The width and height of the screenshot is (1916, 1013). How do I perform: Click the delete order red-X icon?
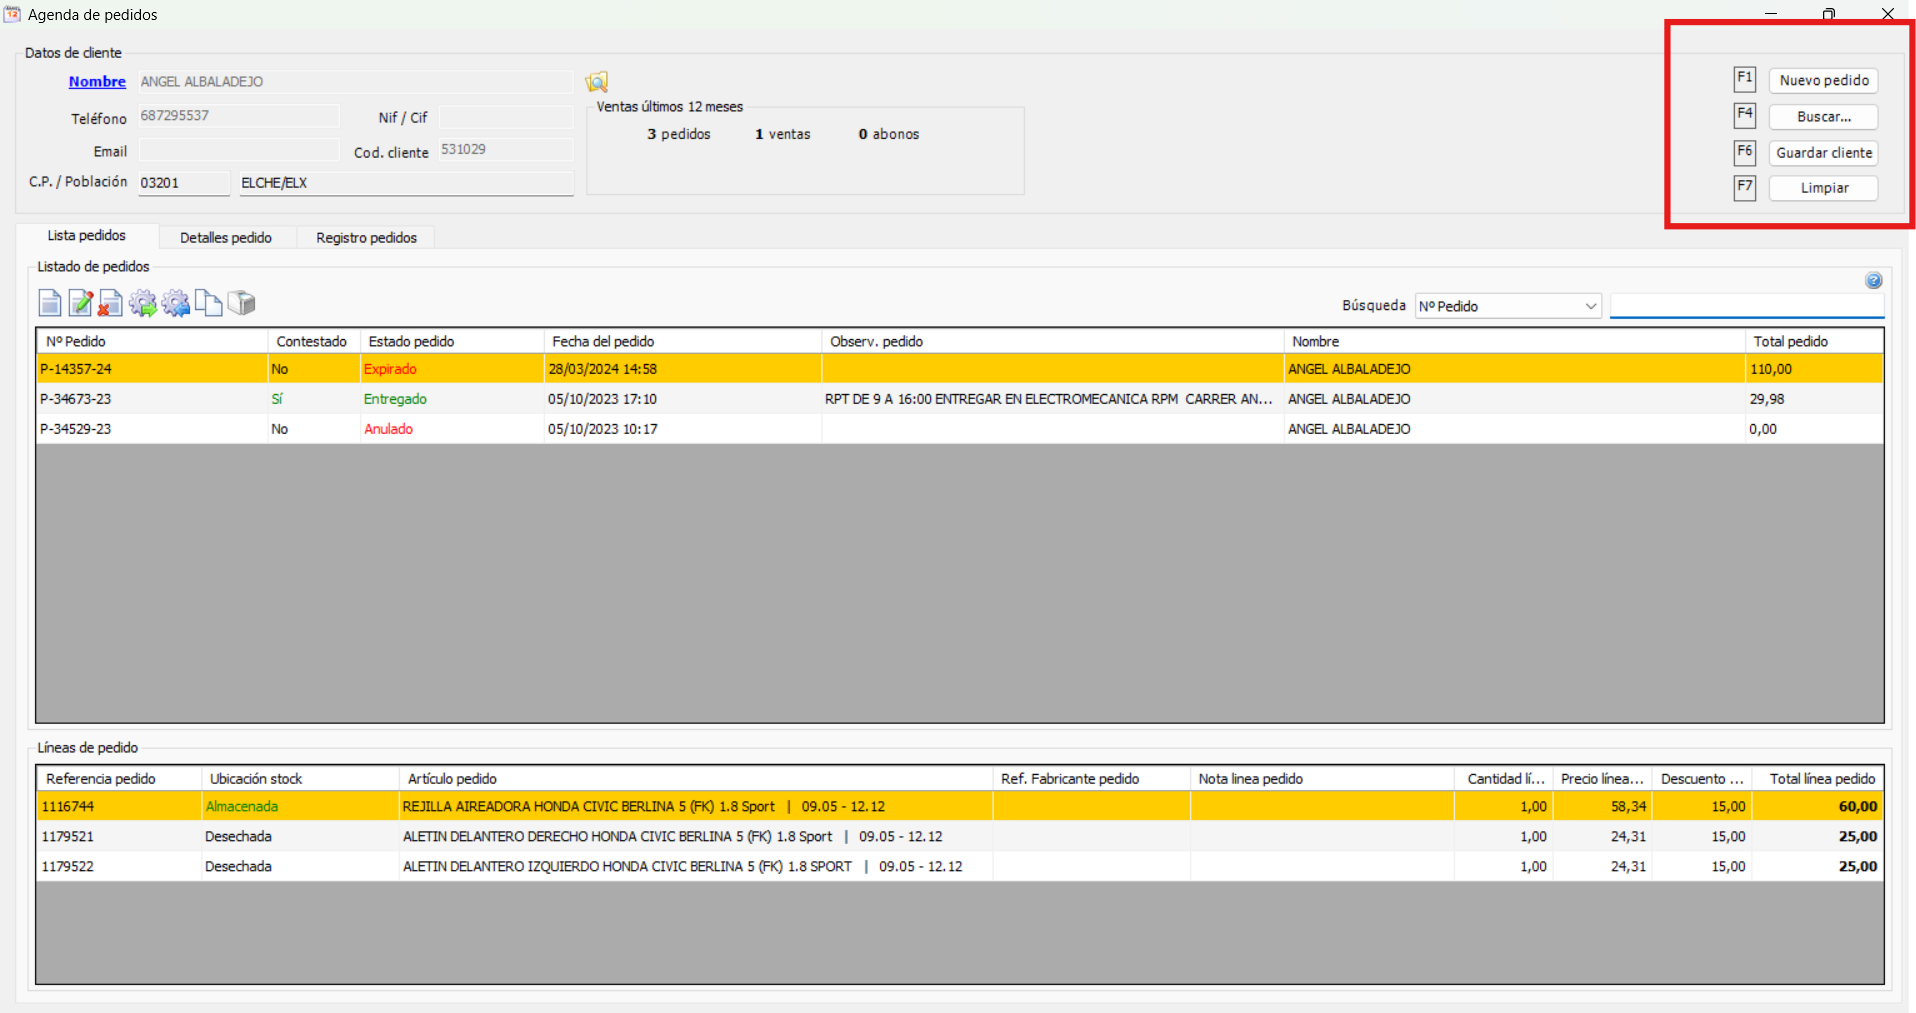tap(111, 303)
